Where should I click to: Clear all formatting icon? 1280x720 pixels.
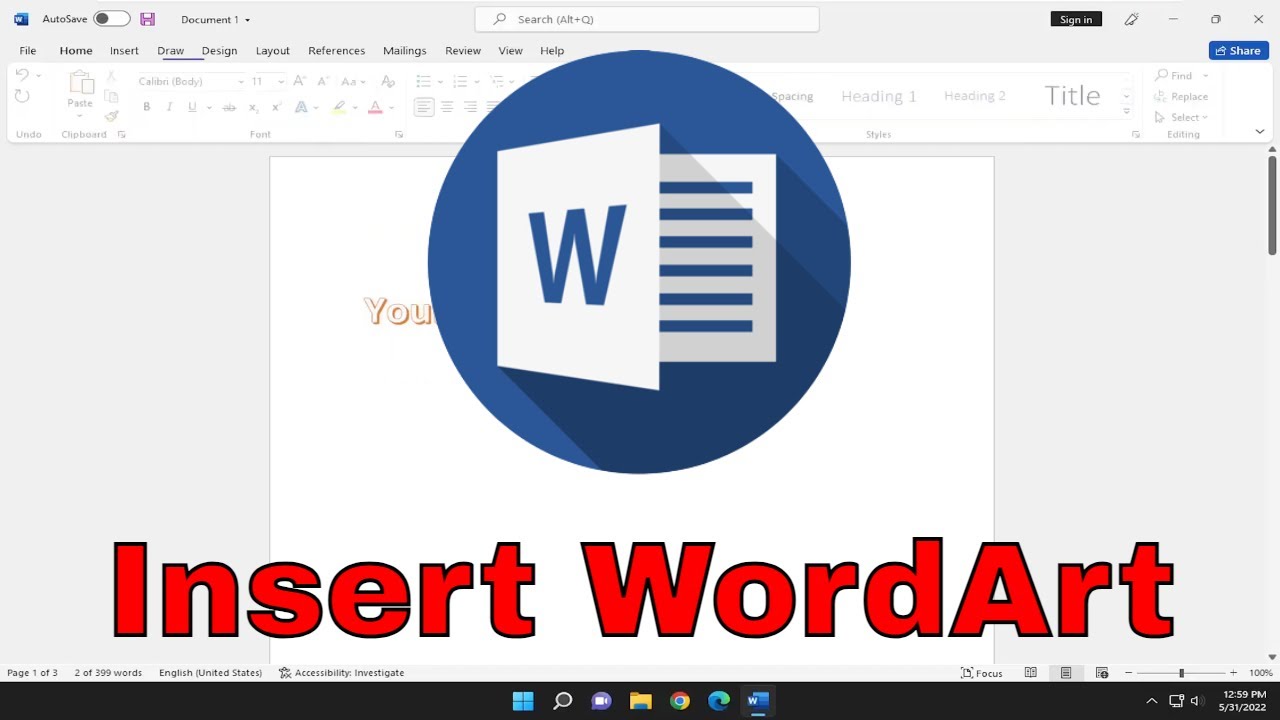click(x=388, y=81)
